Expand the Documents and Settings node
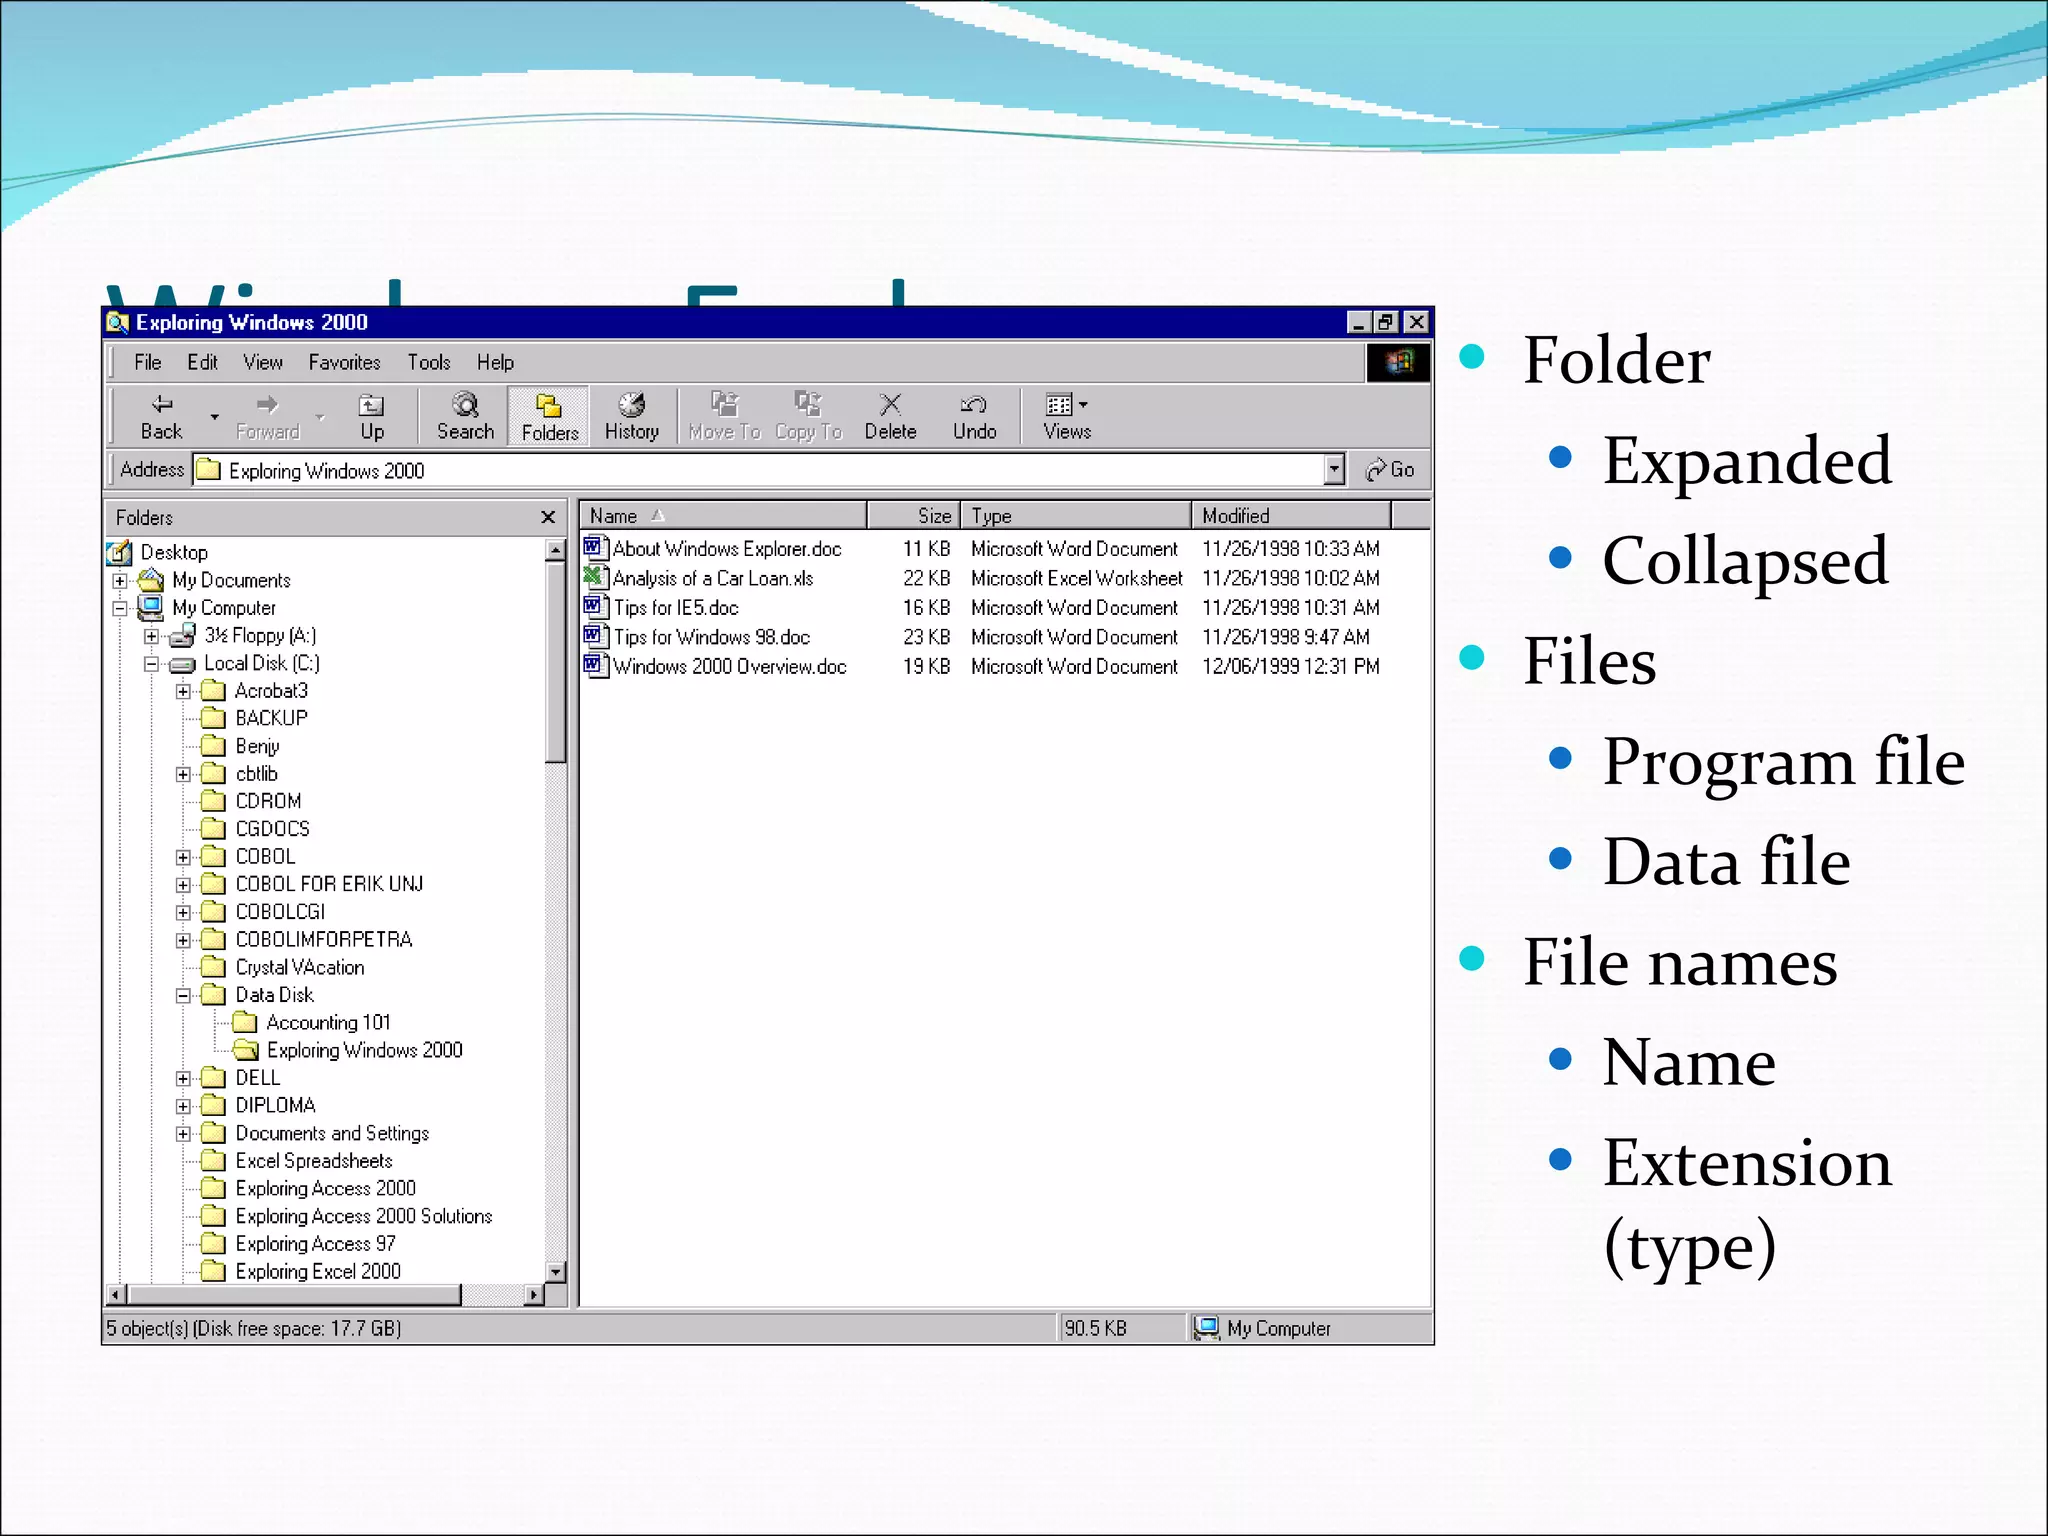Screen dimensions: 2048x1536 tap(183, 1134)
